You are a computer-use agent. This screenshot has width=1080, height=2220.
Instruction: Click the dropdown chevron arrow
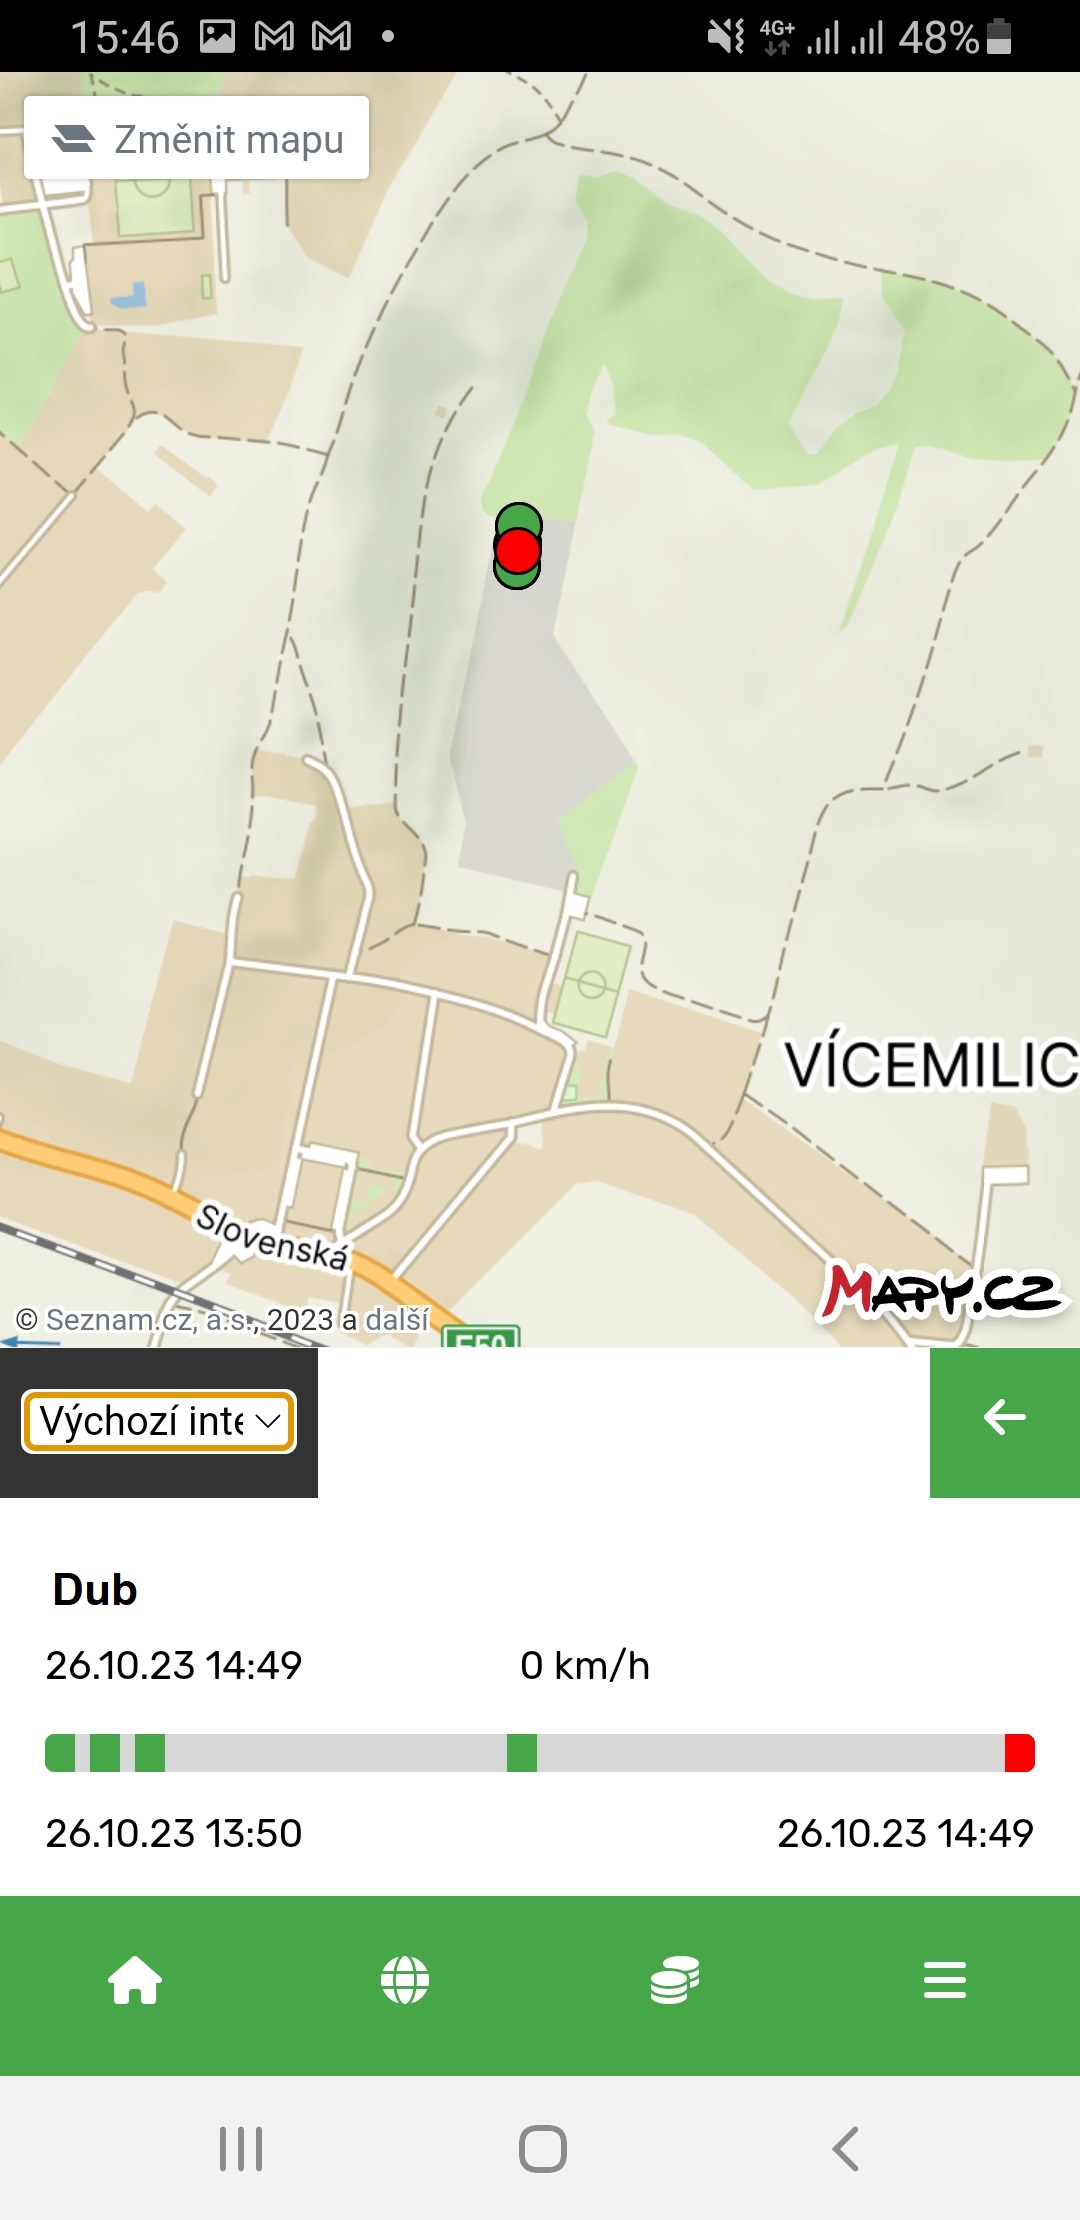click(267, 1421)
